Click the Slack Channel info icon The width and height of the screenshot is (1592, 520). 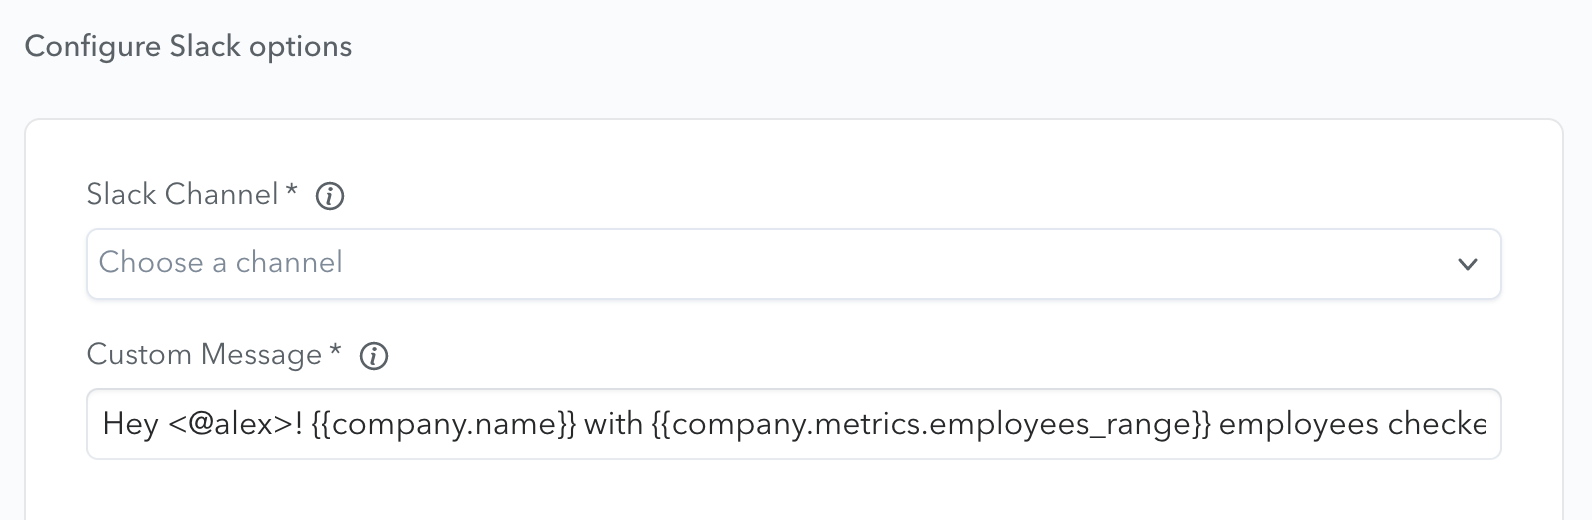tap(330, 197)
